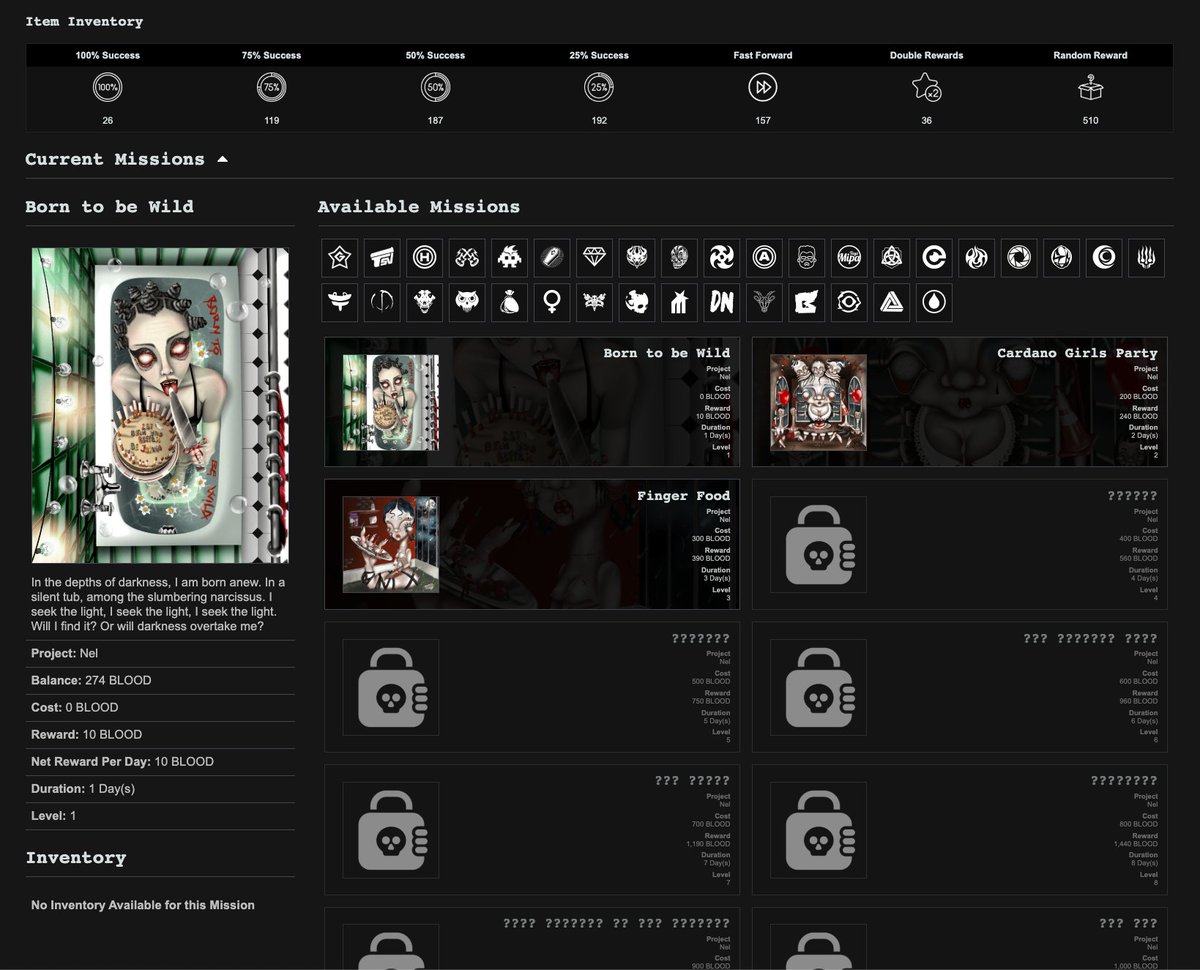
Task: Select the crescent moon project icon
Action: pyautogui.click(x=1104, y=258)
